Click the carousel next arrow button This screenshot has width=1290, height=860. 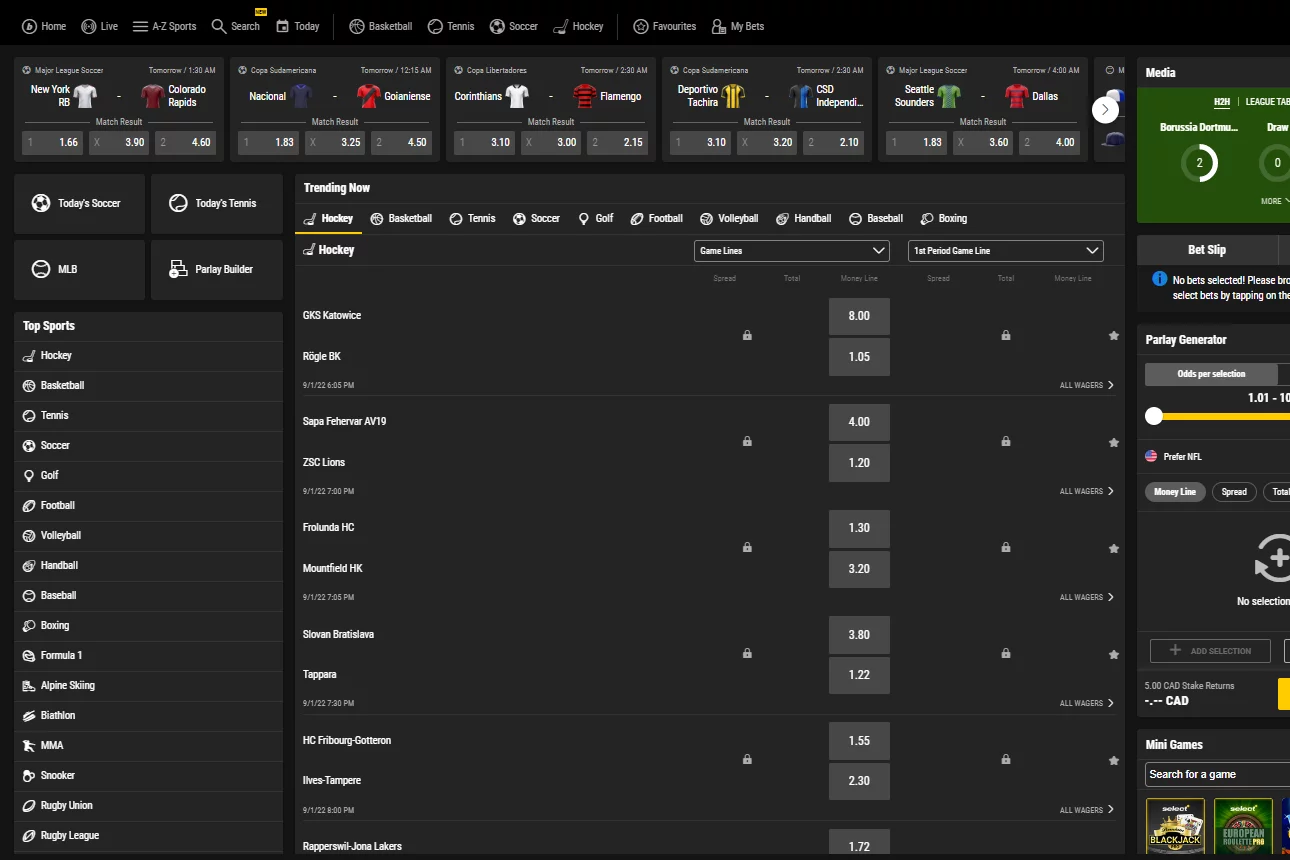[x=1105, y=110]
